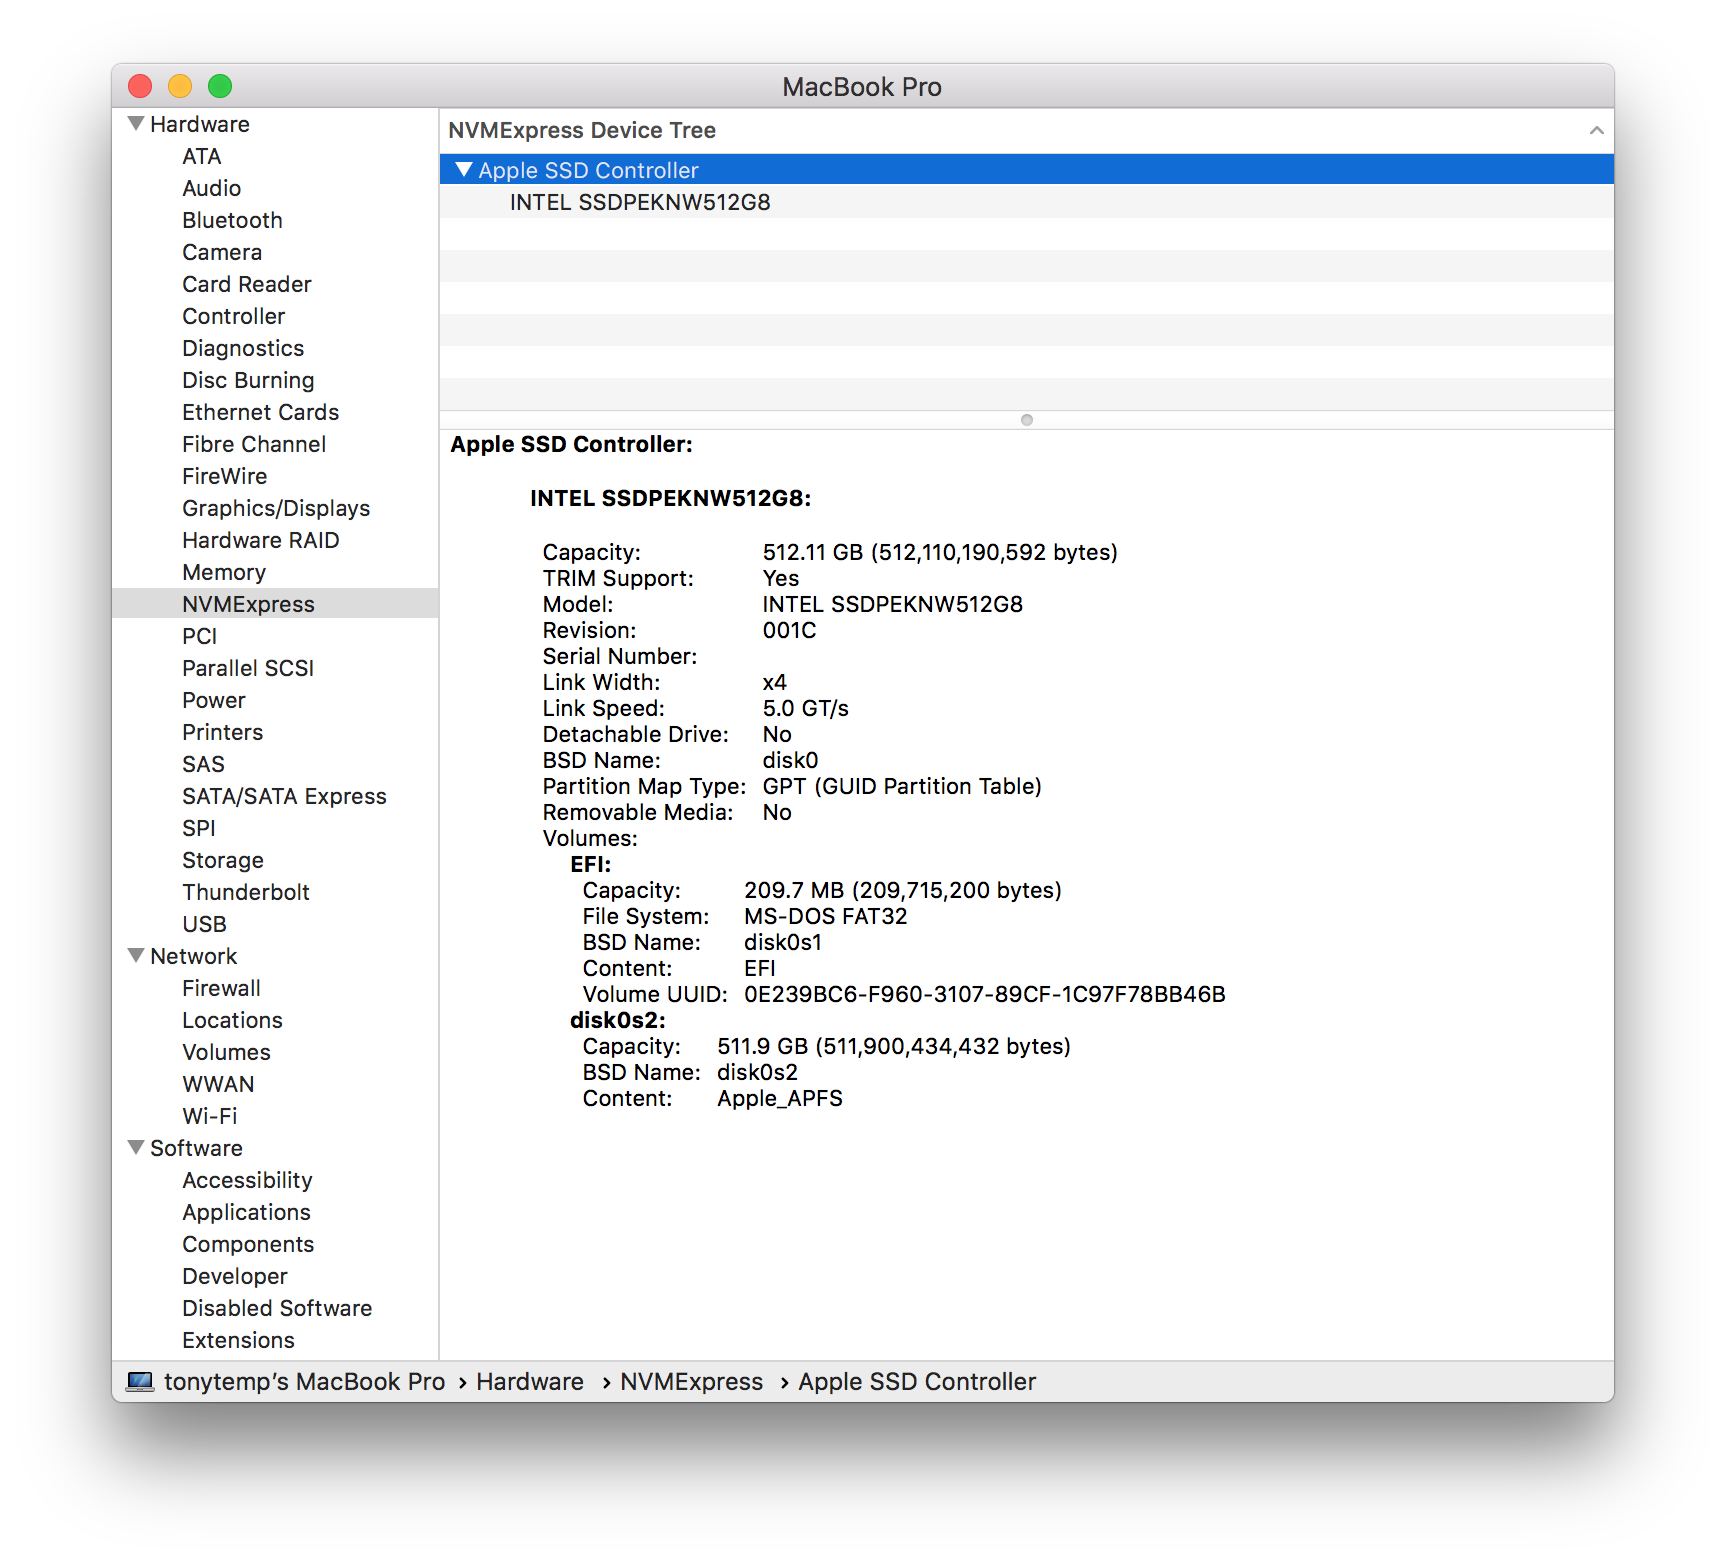Screen dimensions: 1726x1562
Task: Click the Capacity value 512.11 GB
Action: click(x=940, y=552)
